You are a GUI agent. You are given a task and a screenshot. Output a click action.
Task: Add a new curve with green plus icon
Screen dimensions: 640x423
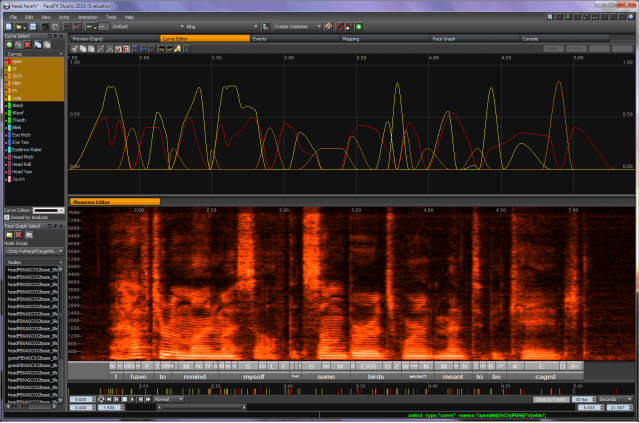point(9,45)
